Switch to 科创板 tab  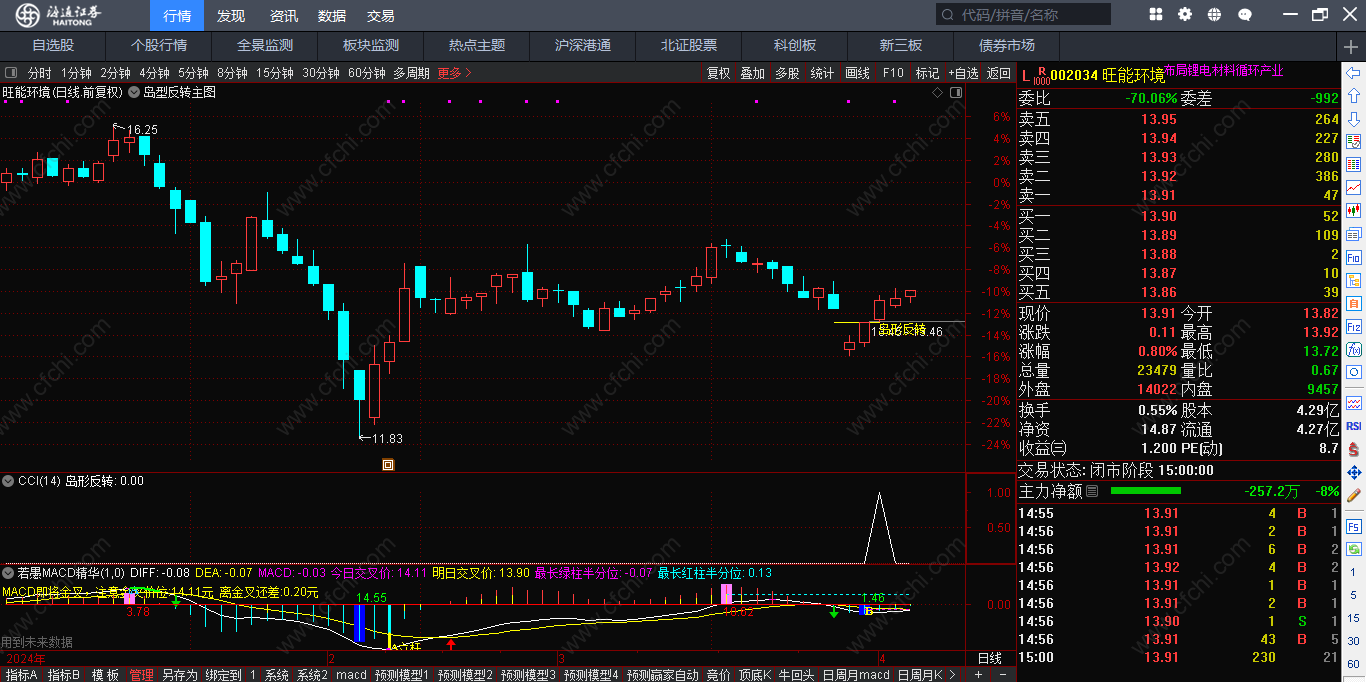pos(795,46)
